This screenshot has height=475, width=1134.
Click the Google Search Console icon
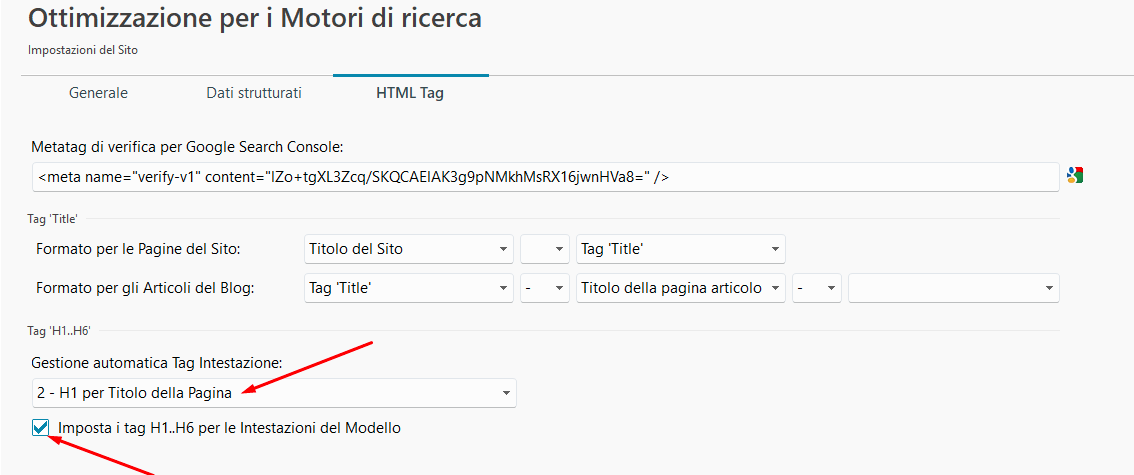pos(1075,176)
